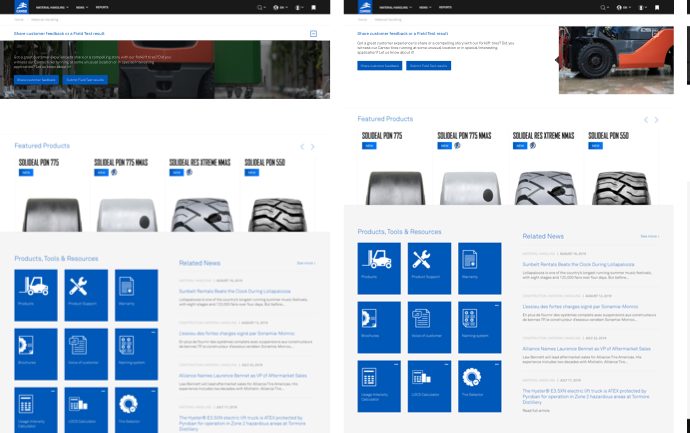Open Alliance Names Laurence Bennet headline in right mockup
The width and height of the screenshot is (690, 433).
coord(587,349)
